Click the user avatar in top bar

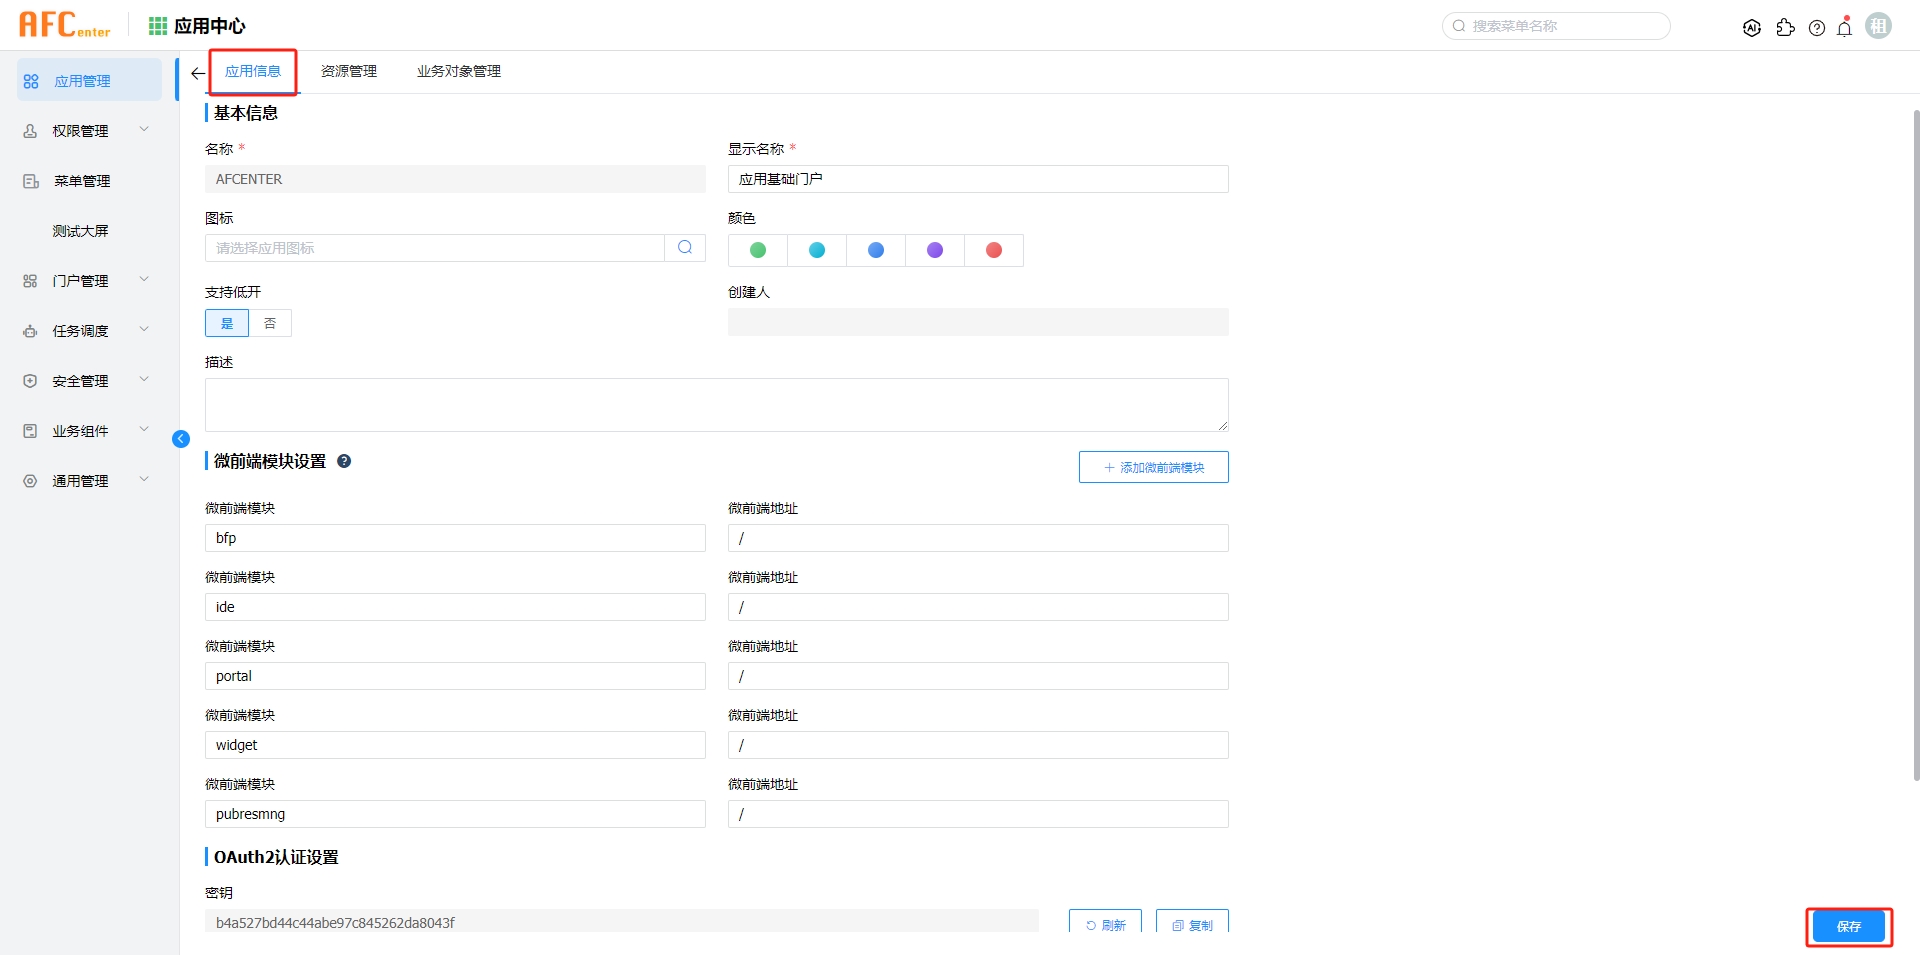point(1878,26)
